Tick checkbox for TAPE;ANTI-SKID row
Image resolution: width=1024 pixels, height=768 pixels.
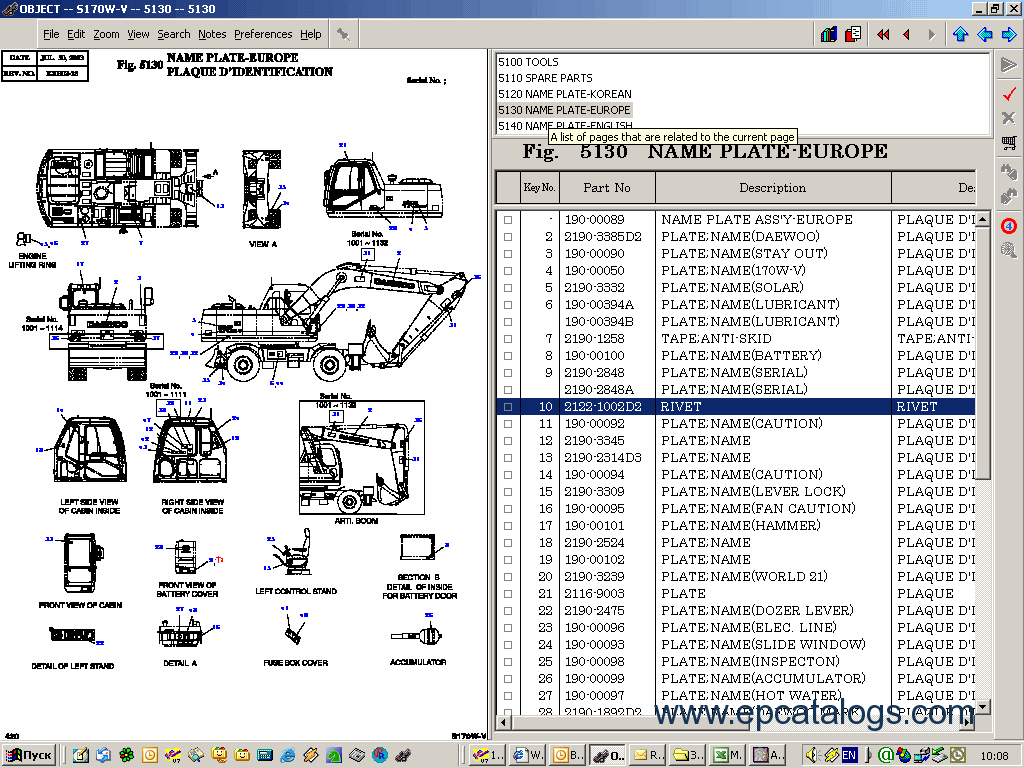(508, 339)
